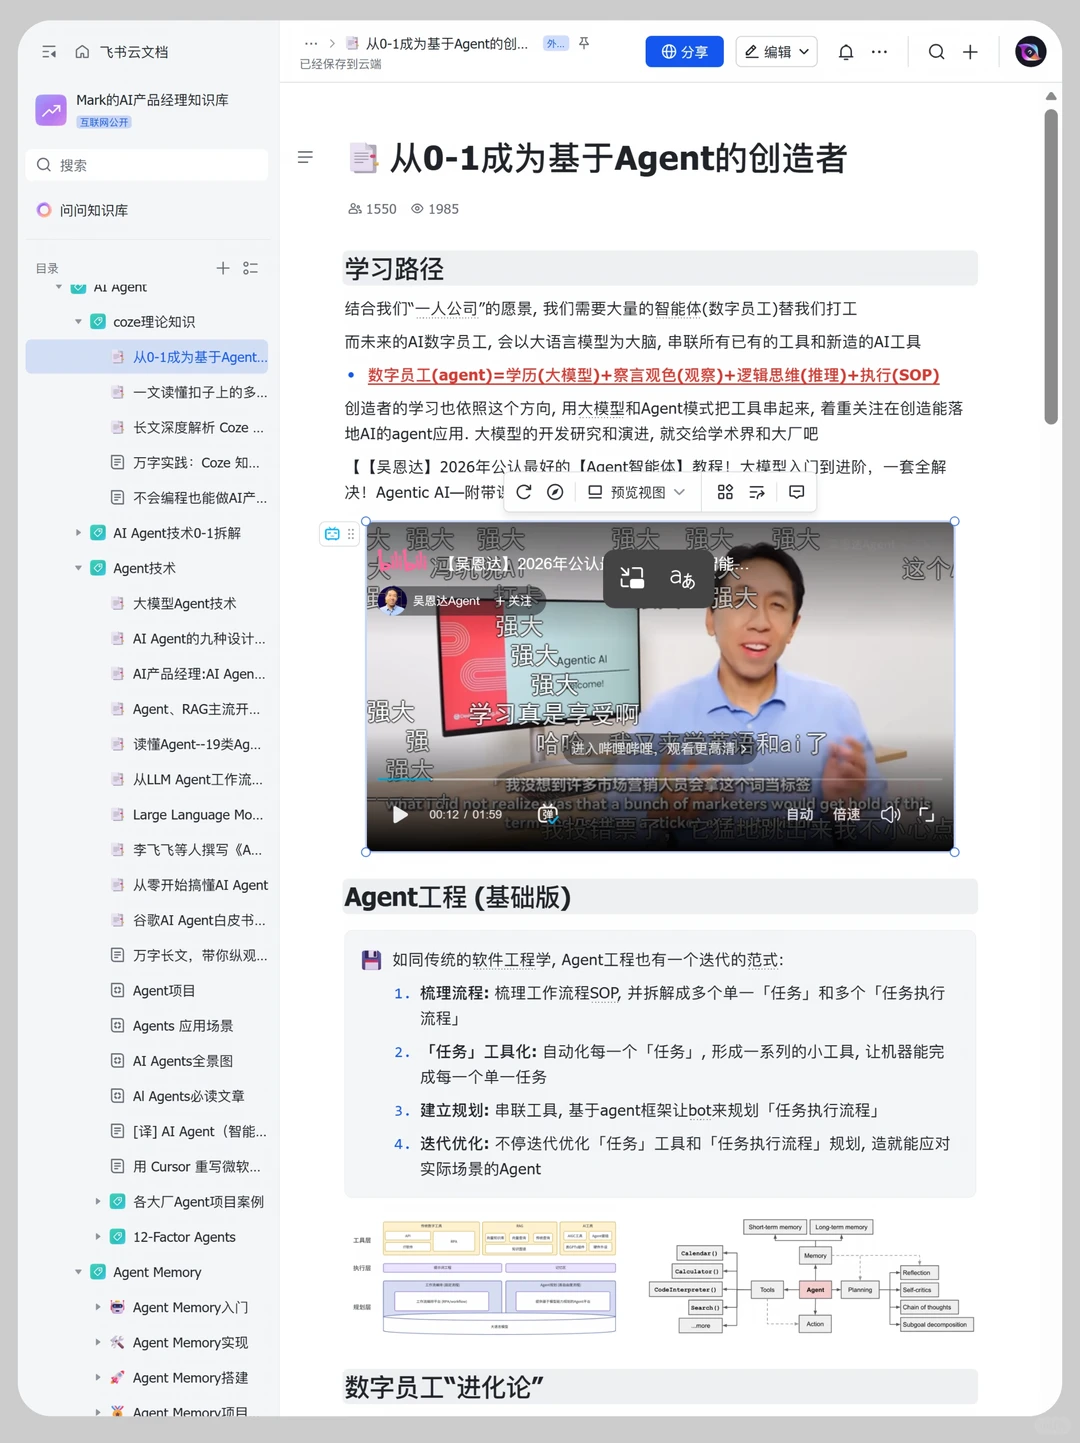Create new document with plus icon

click(x=970, y=52)
